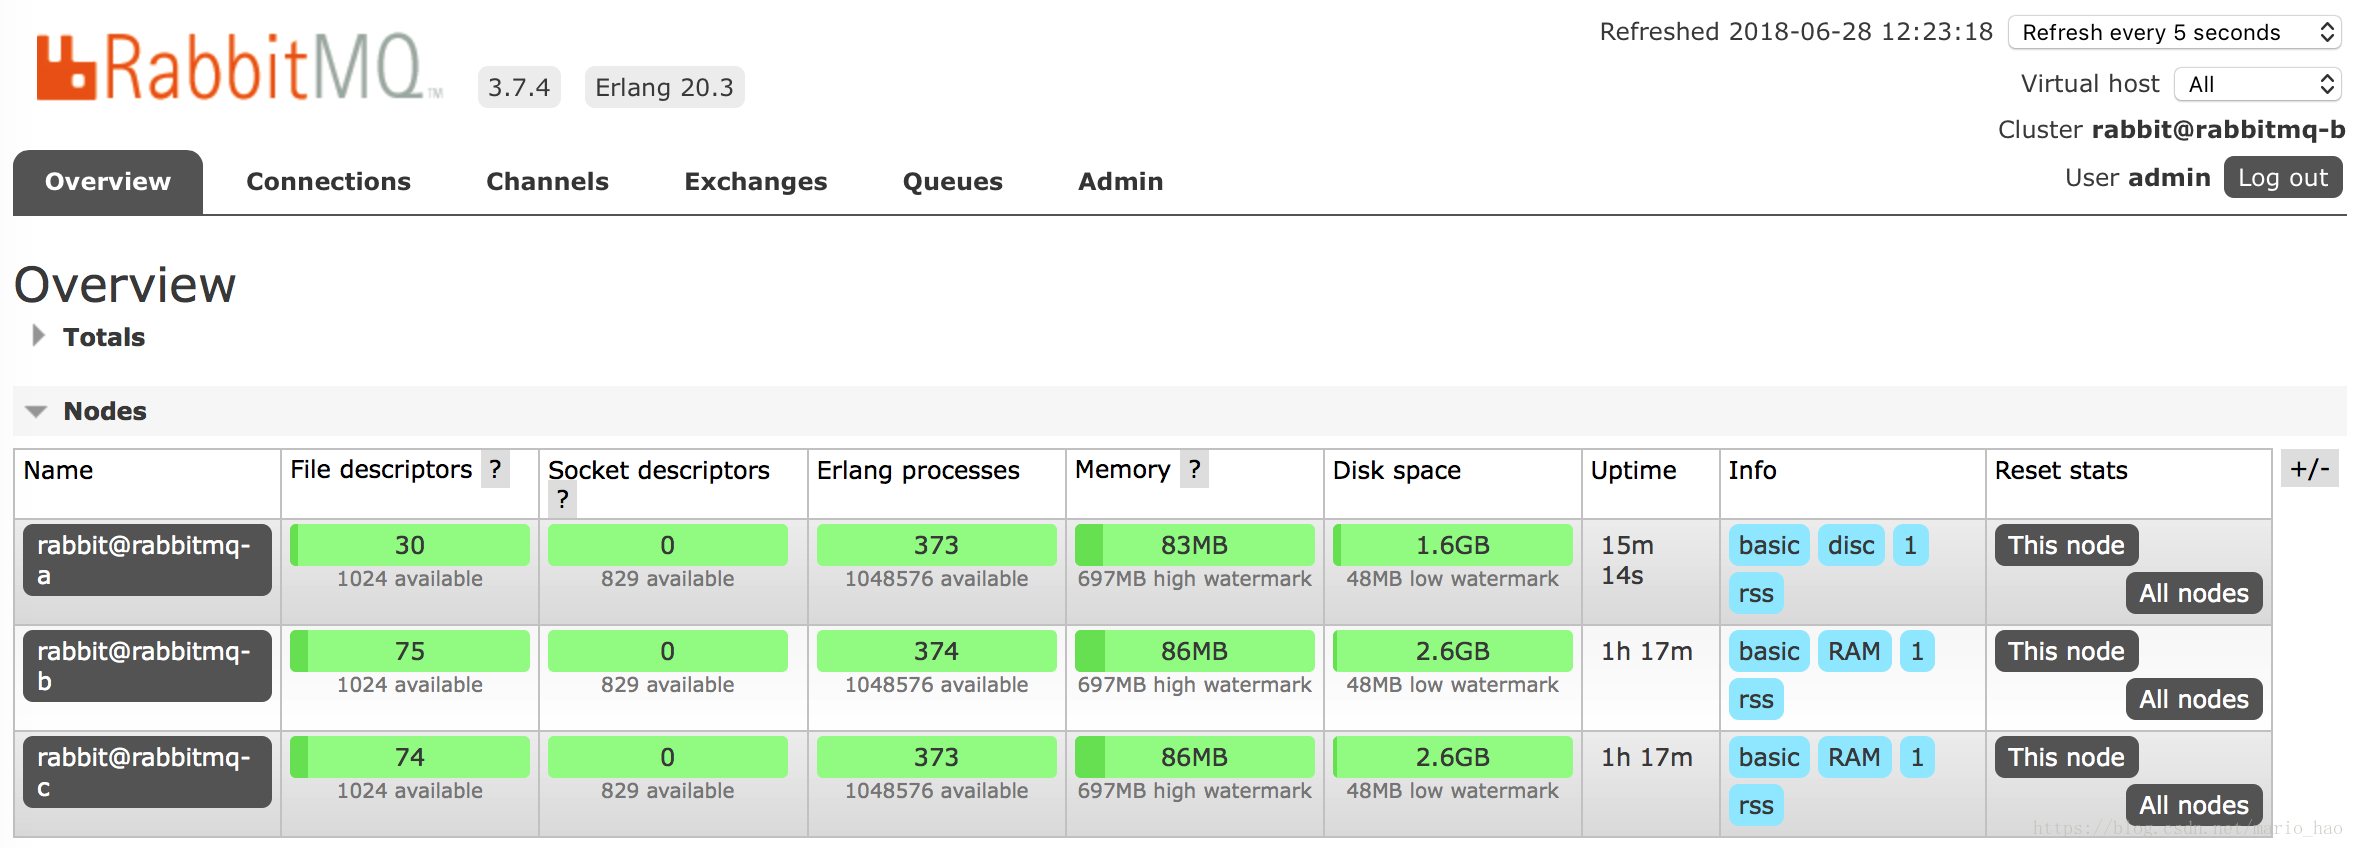Log out of the admin account
This screenshot has width=2354, height=848.
(x=2283, y=178)
